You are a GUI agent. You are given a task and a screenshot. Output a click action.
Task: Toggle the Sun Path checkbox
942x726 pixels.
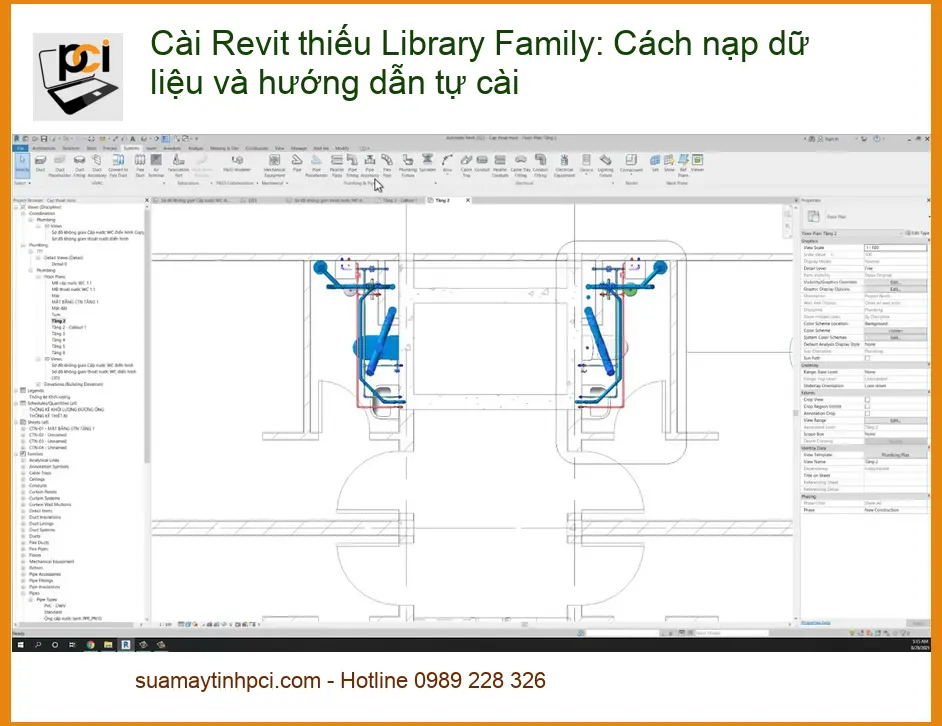[x=868, y=358]
